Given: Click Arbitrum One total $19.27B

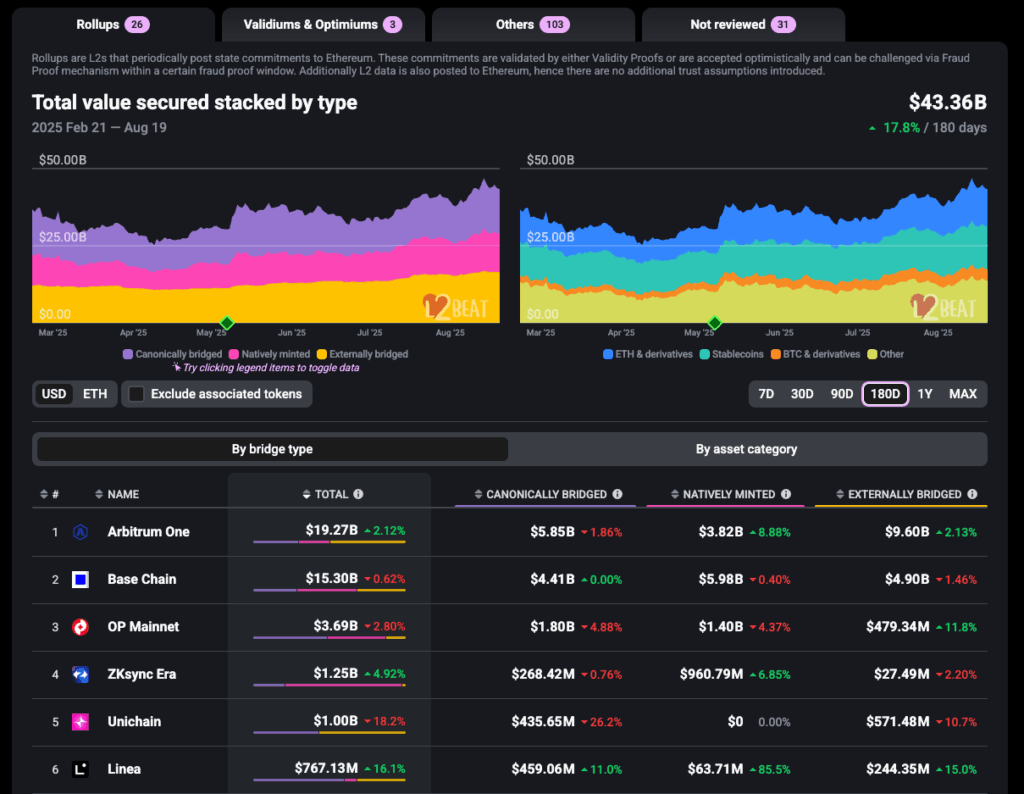Looking at the screenshot, I should (x=332, y=530).
